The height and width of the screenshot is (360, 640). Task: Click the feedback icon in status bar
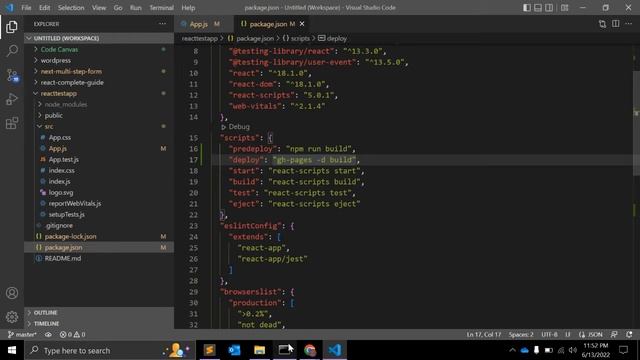click(x=614, y=334)
